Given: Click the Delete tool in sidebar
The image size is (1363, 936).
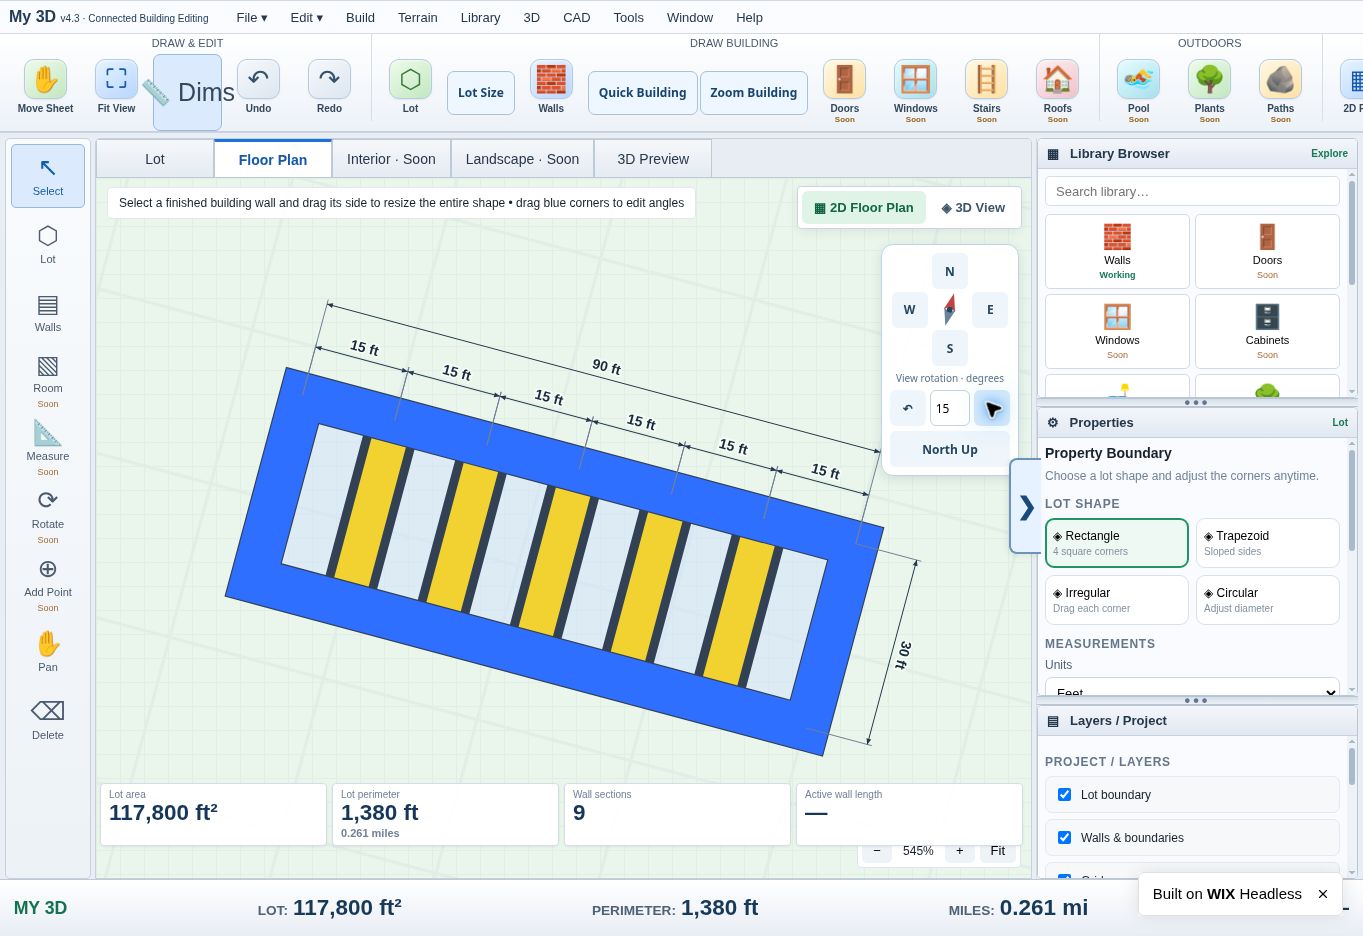Looking at the screenshot, I should point(48,720).
